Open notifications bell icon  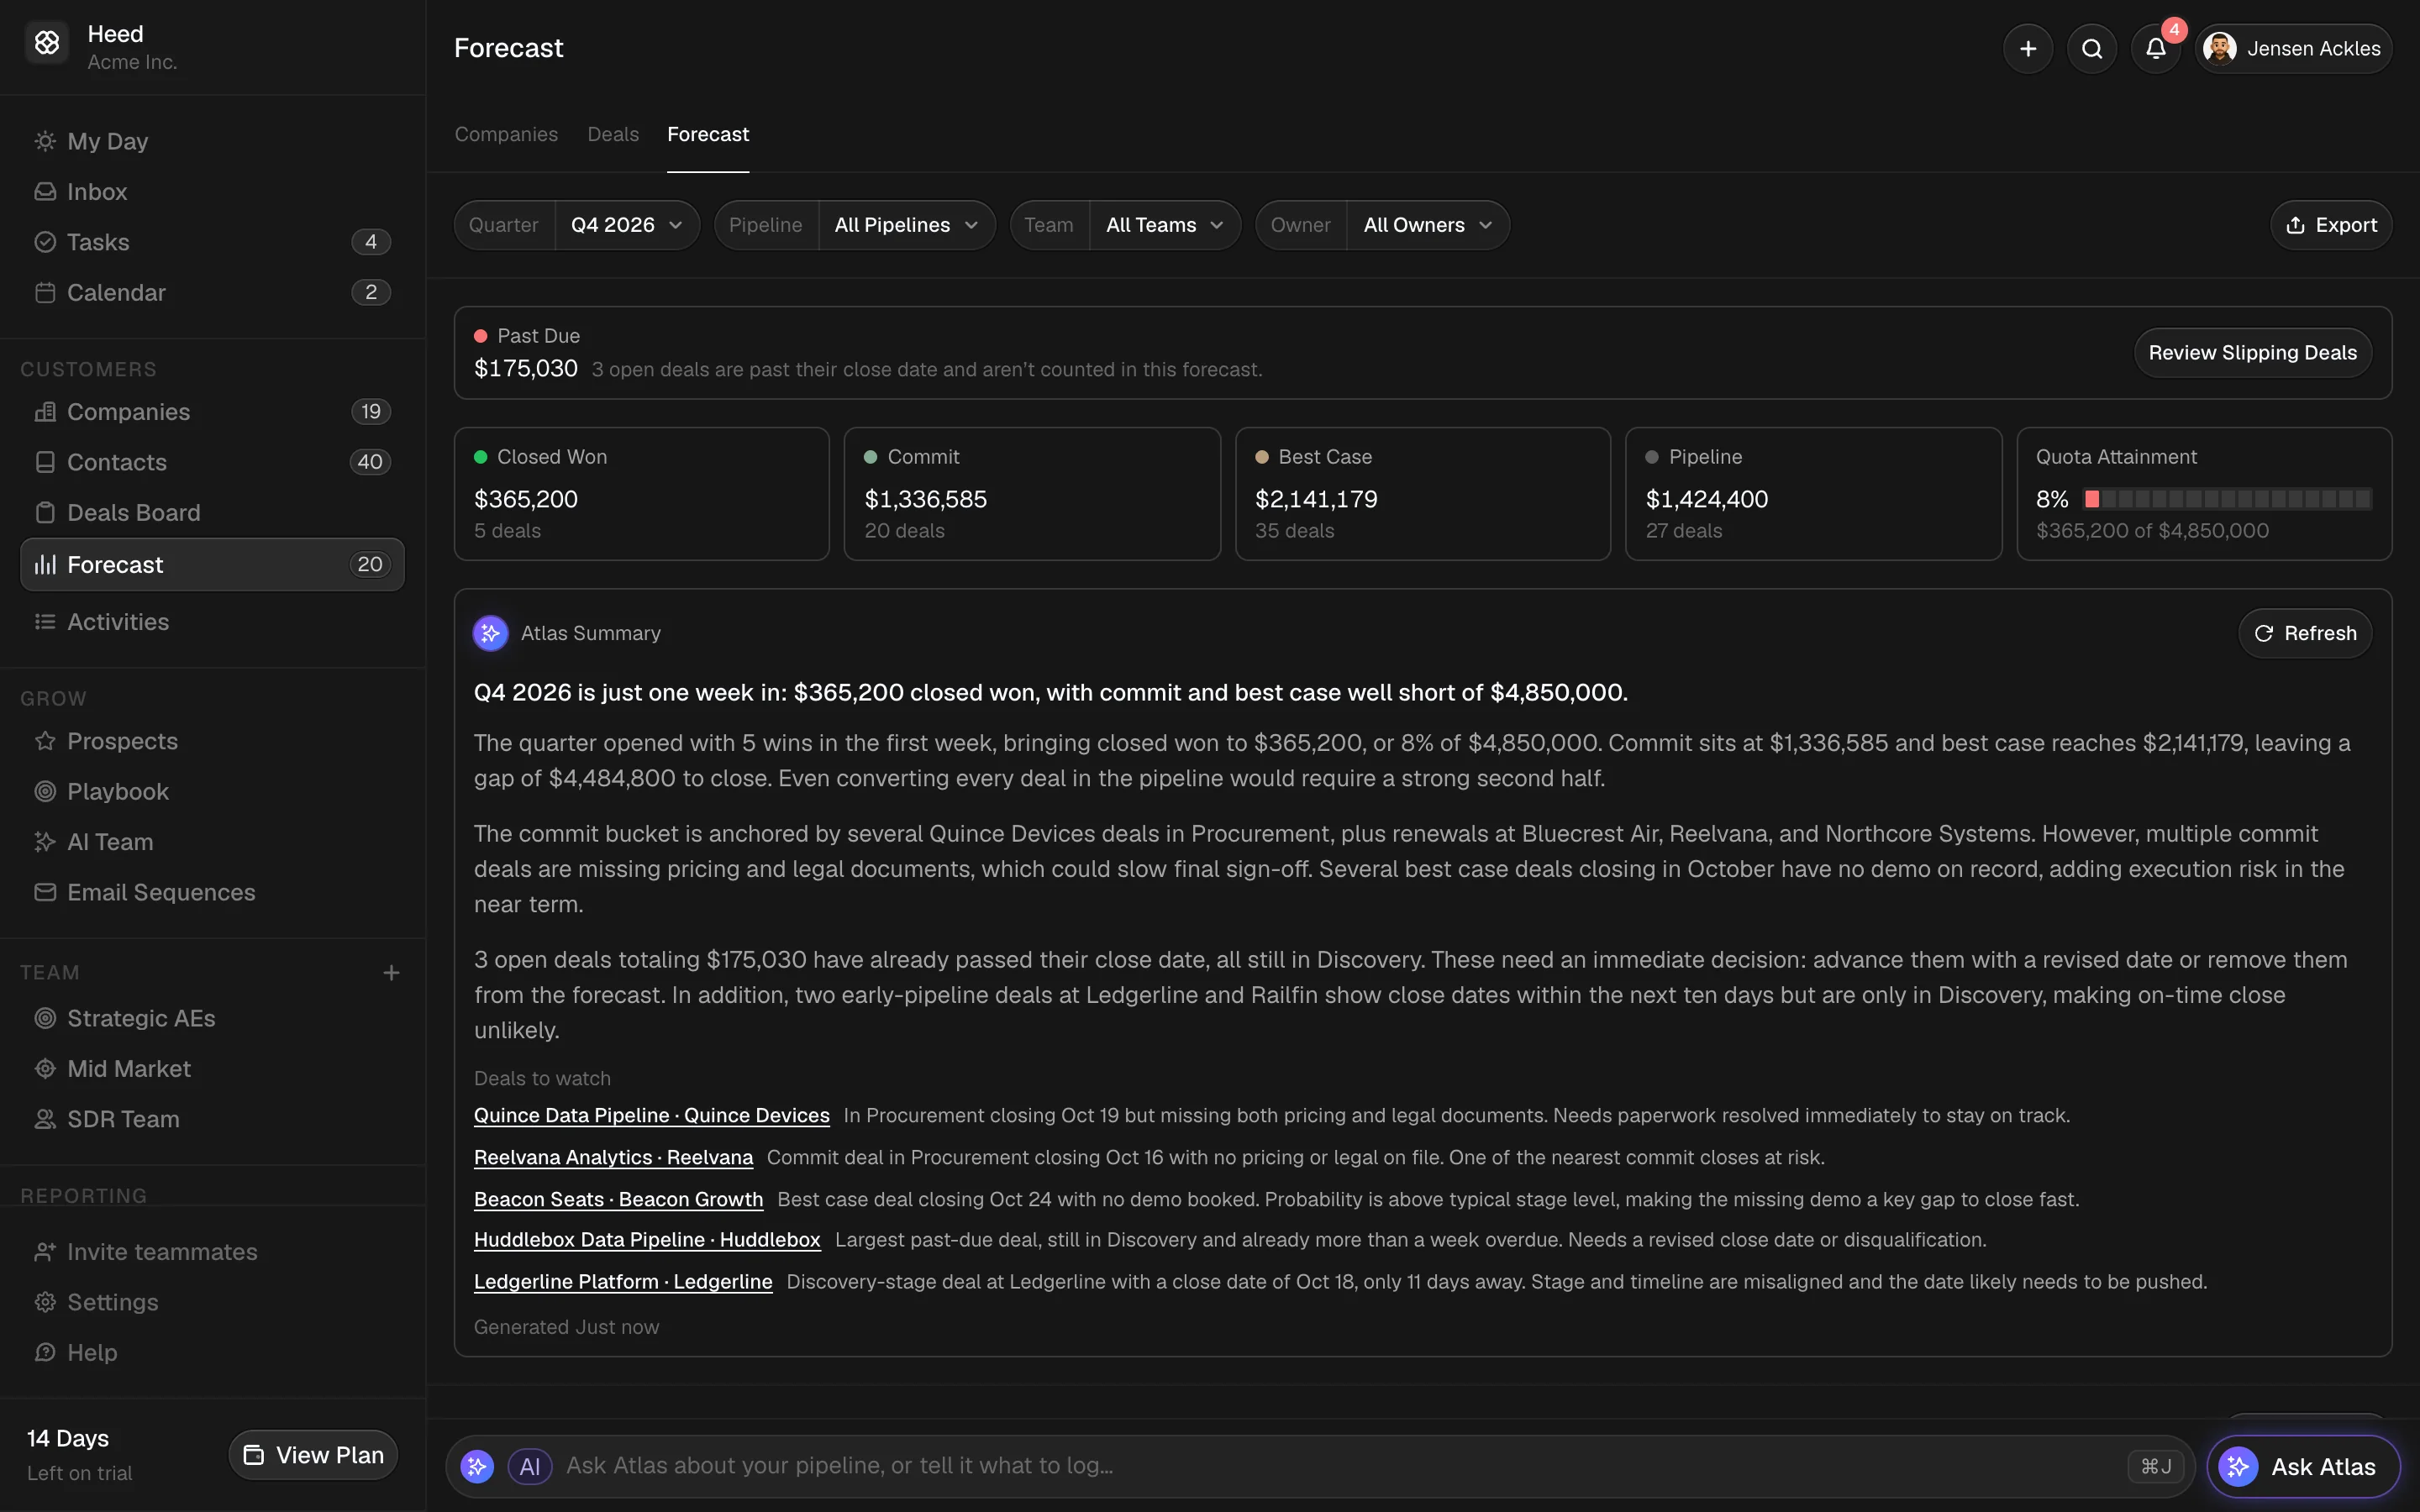[2155, 49]
